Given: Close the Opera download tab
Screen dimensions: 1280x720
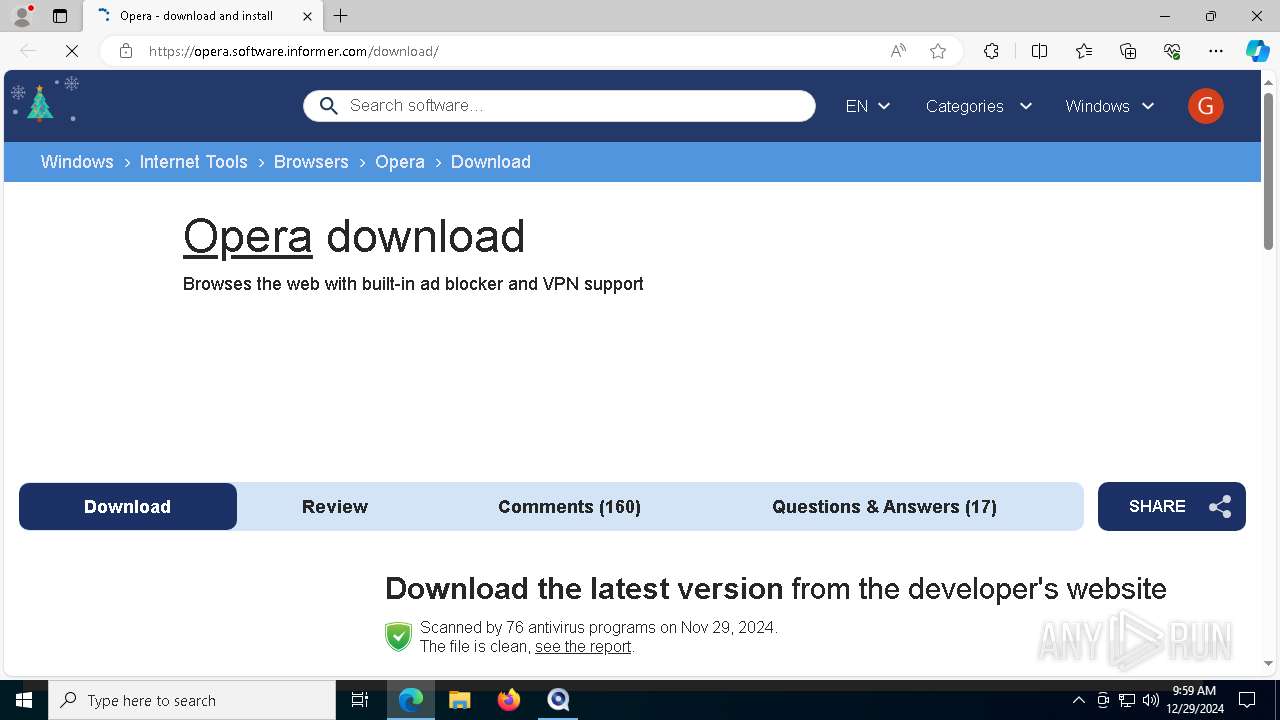Looking at the screenshot, I should [307, 16].
